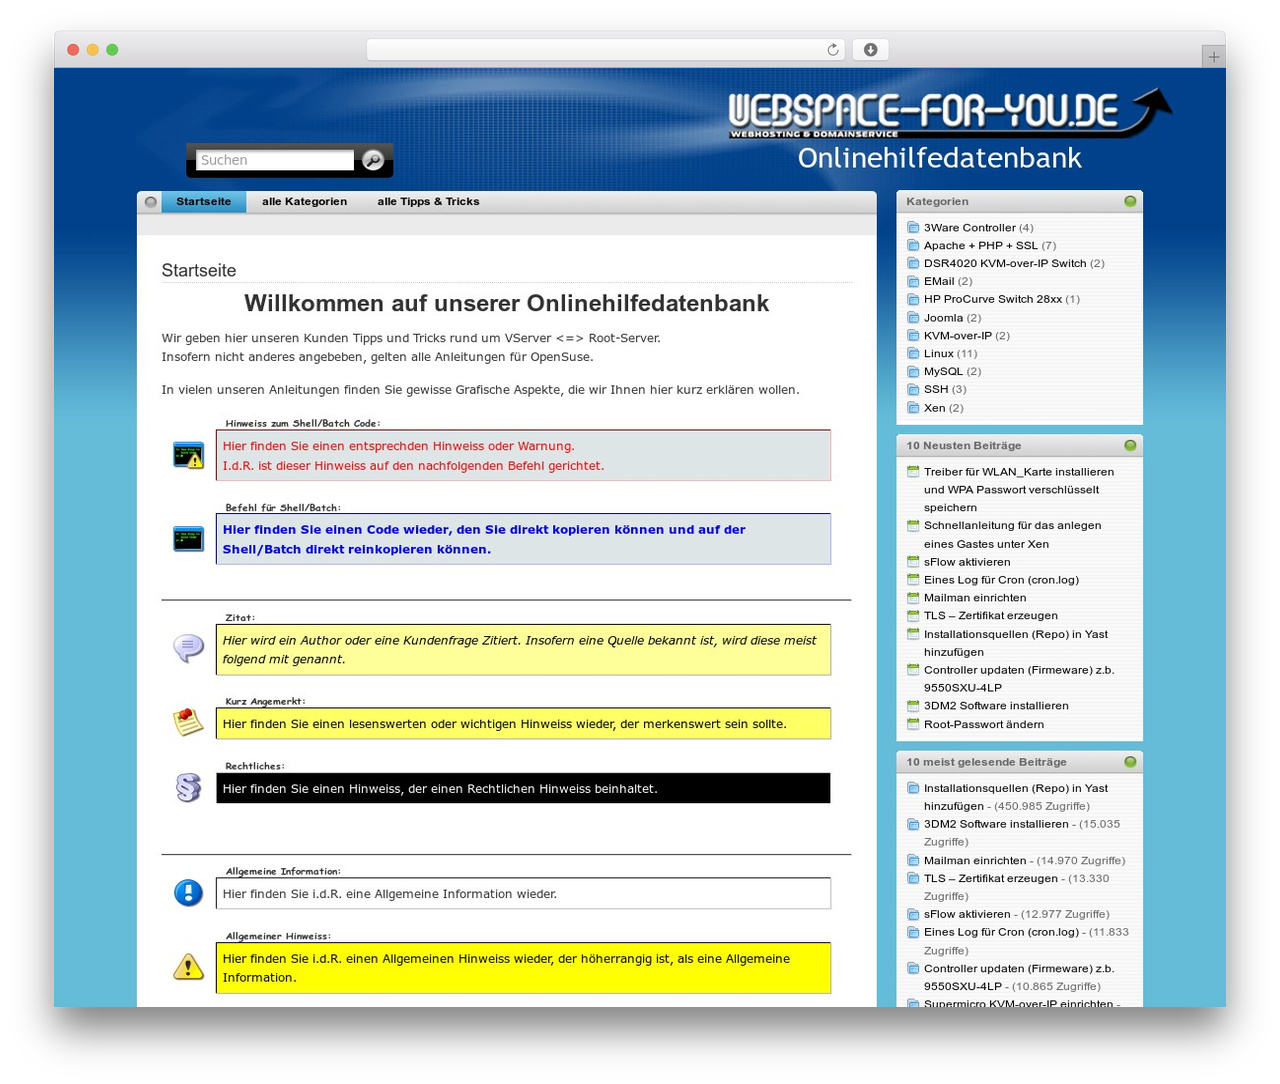The image size is (1280, 1084).
Task: Click the Zitat speech bubble icon
Action: click(x=188, y=648)
